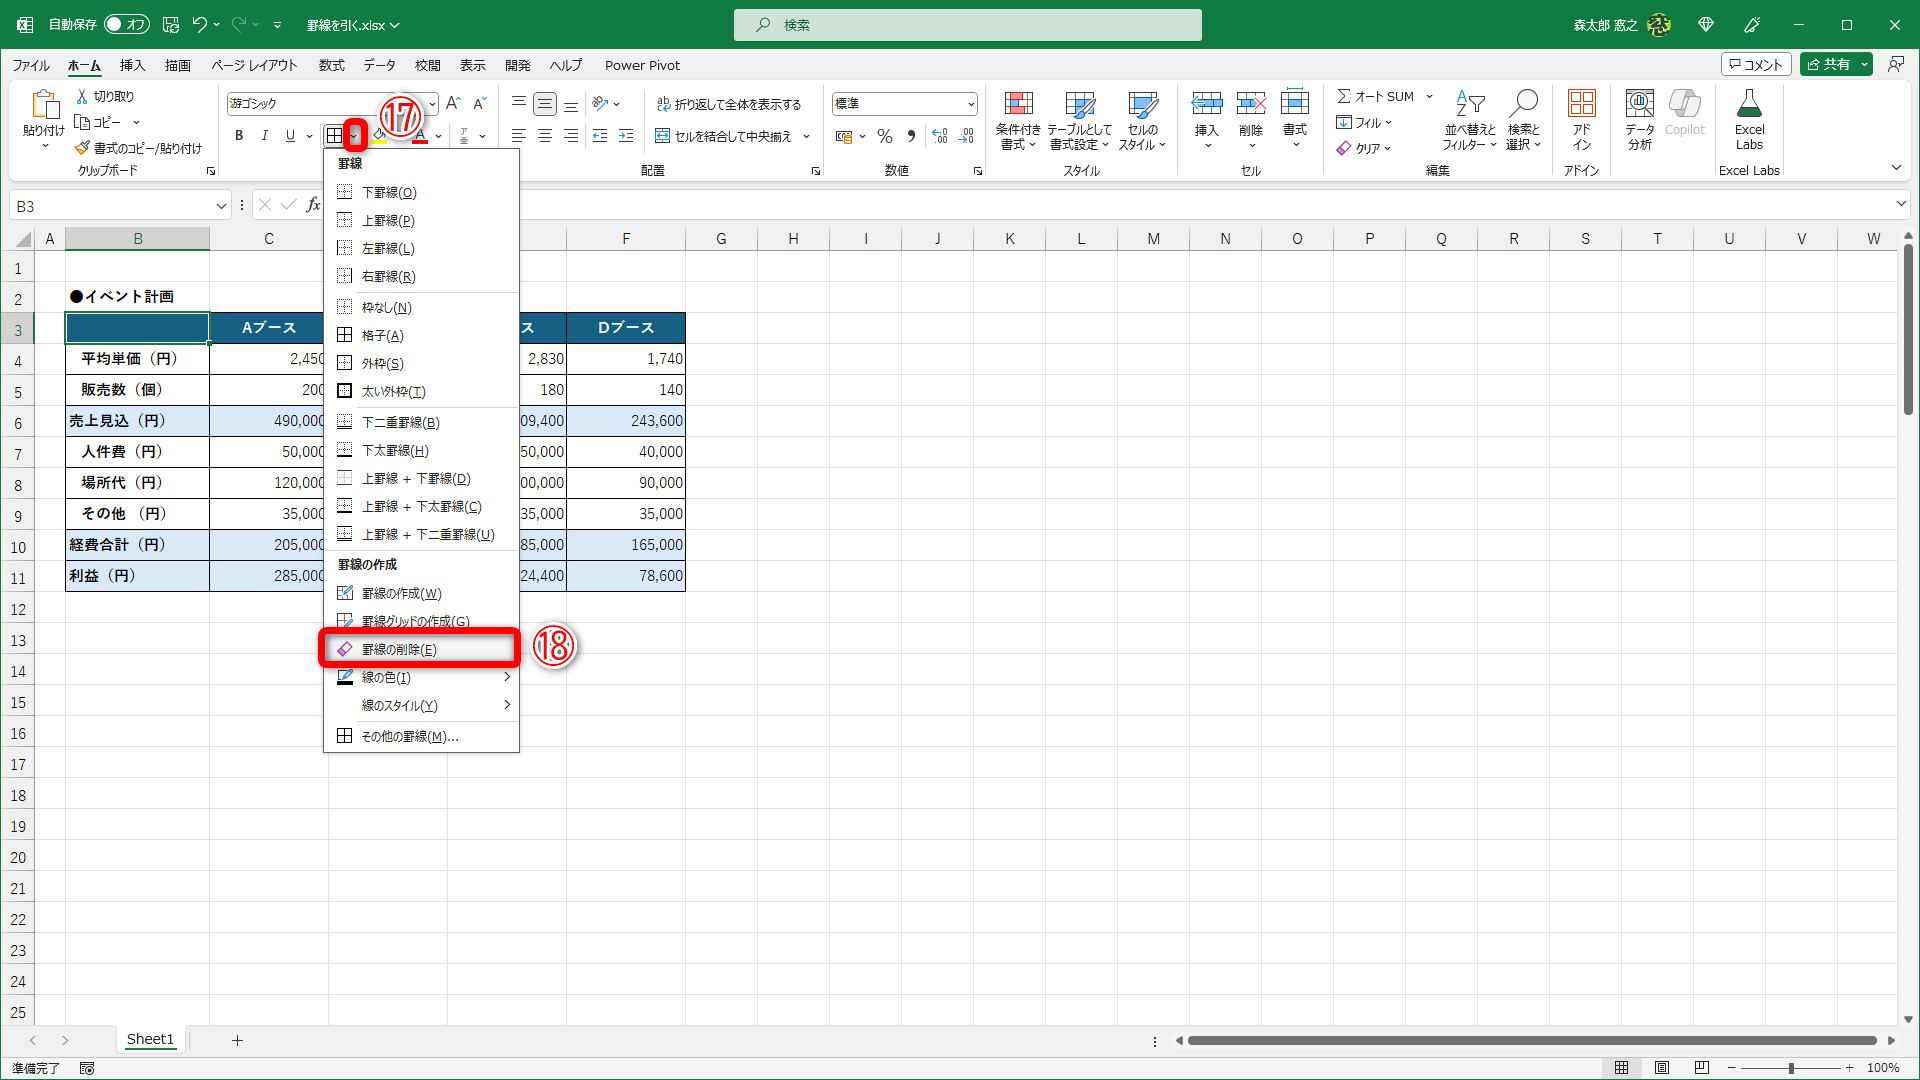The height and width of the screenshot is (1080, 1920).
Task: Click the Analyze Data icon
Action: click(x=1639, y=104)
